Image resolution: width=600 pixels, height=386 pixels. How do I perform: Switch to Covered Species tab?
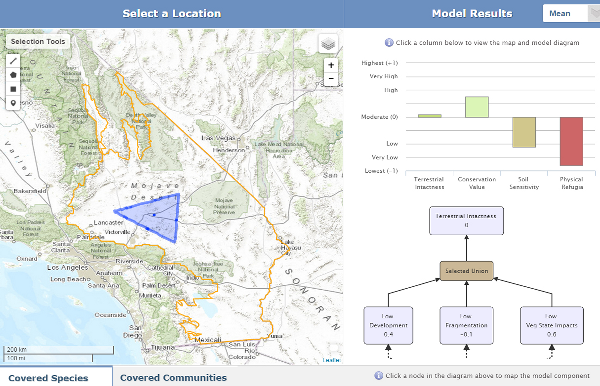pyautogui.click(x=48, y=378)
